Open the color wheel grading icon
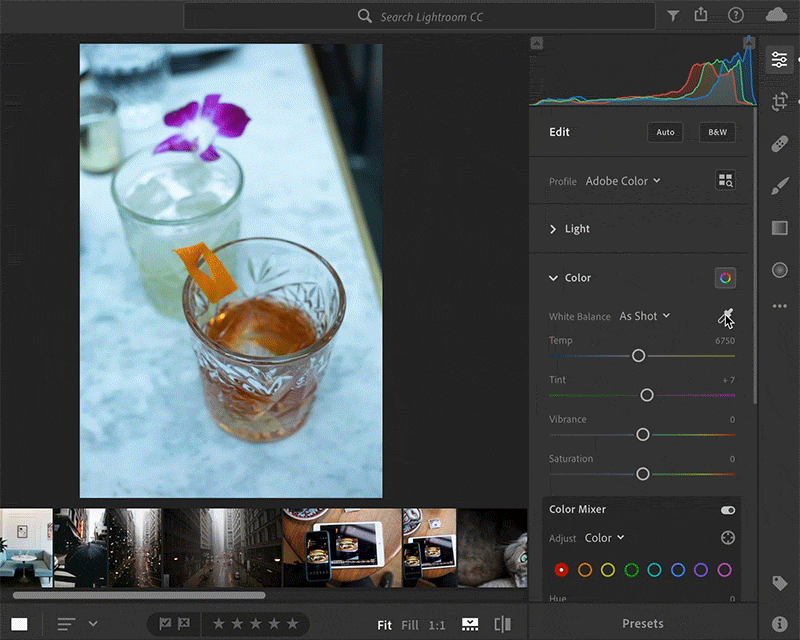800x640 pixels. (726, 278)
